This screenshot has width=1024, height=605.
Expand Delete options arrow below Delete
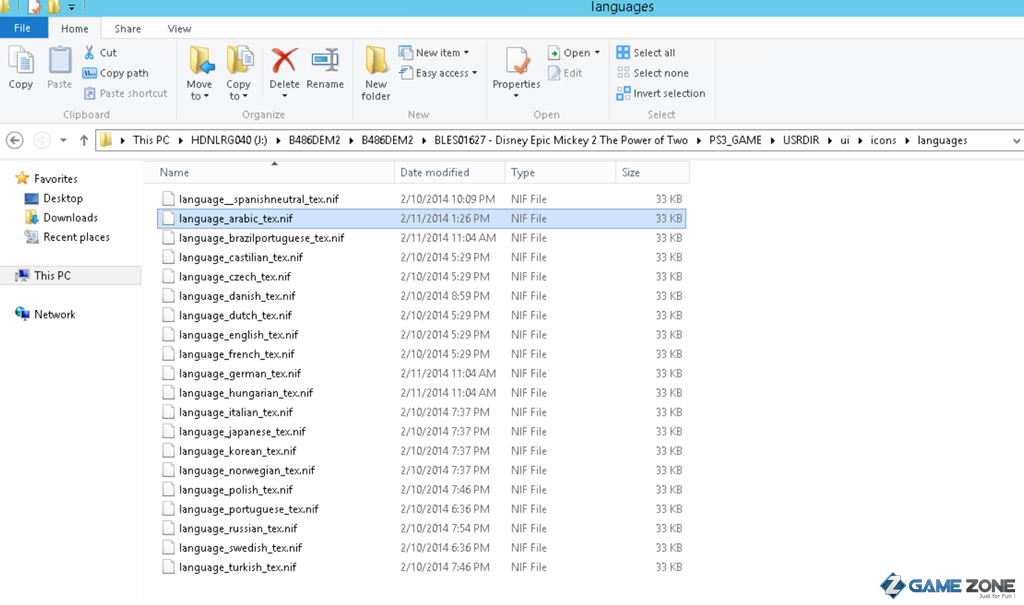tap(285, 96)
